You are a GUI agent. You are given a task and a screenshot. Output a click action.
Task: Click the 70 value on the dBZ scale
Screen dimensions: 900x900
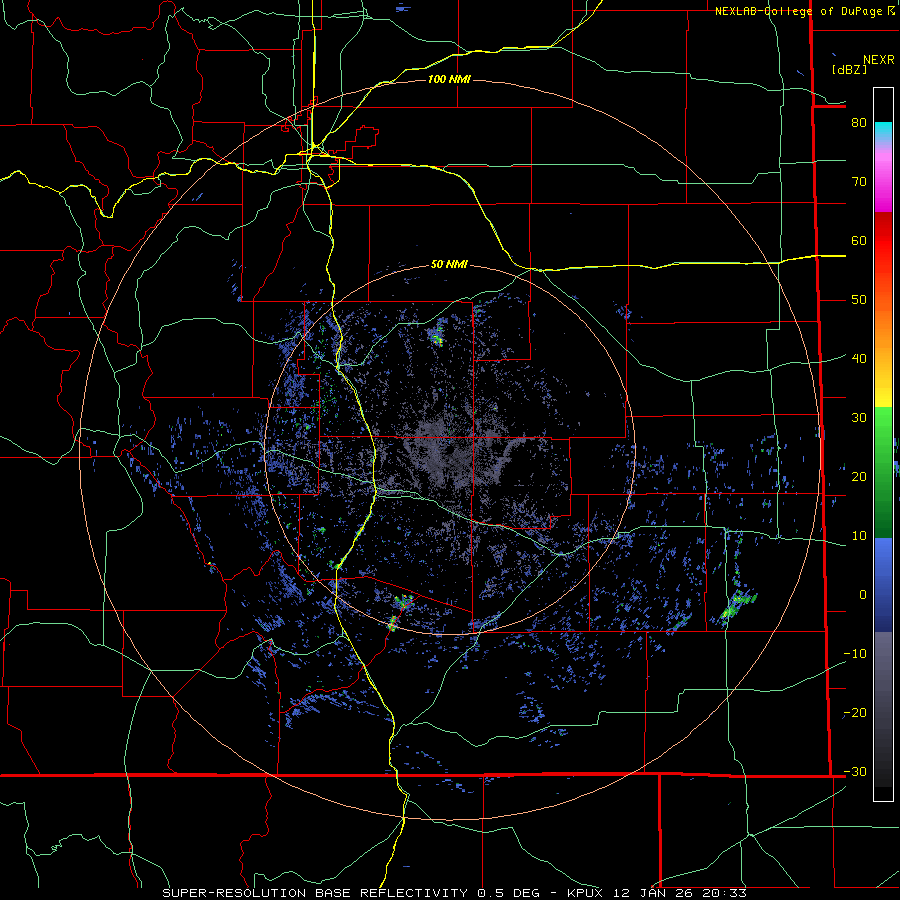click(859, 182)
